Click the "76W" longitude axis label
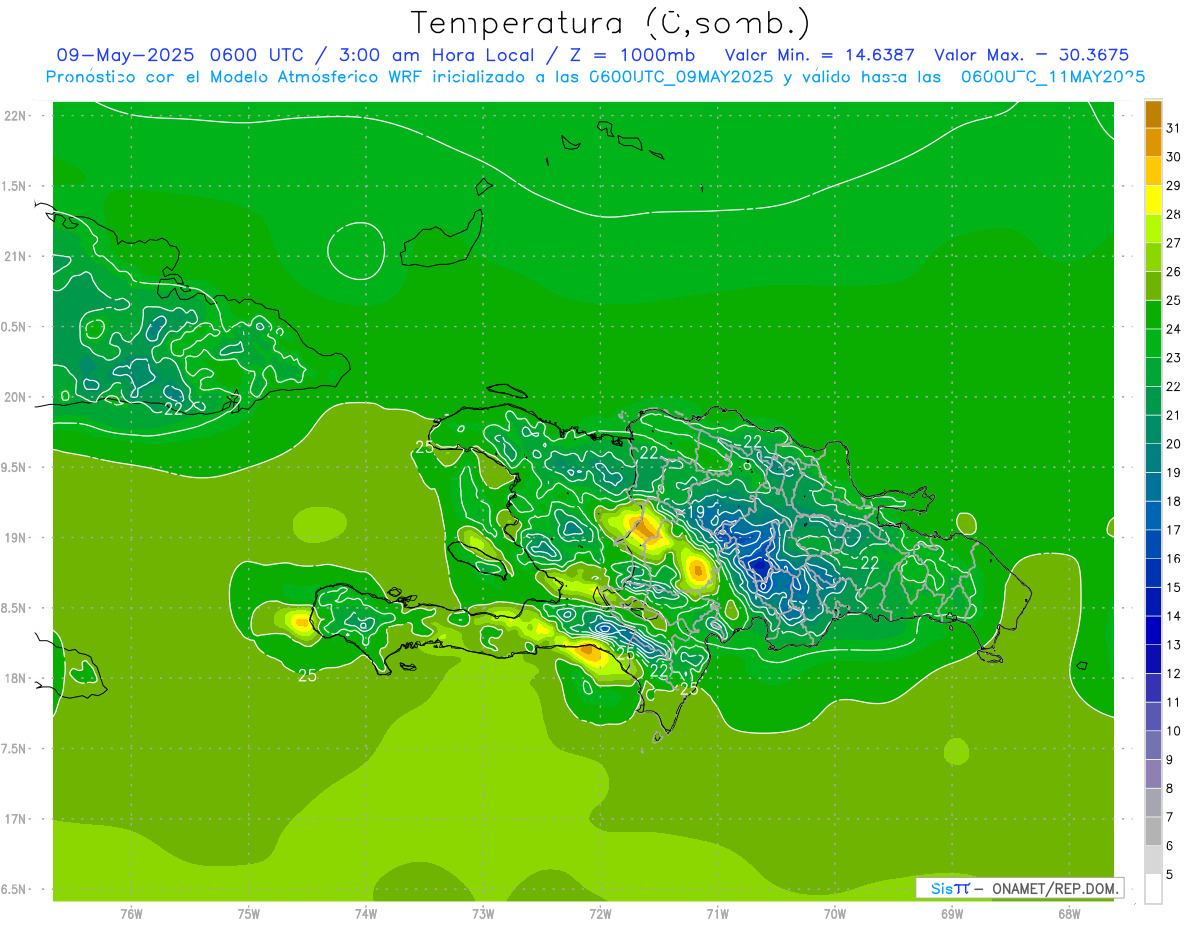This screenshot has width=1200, height=927. point(131,914)
